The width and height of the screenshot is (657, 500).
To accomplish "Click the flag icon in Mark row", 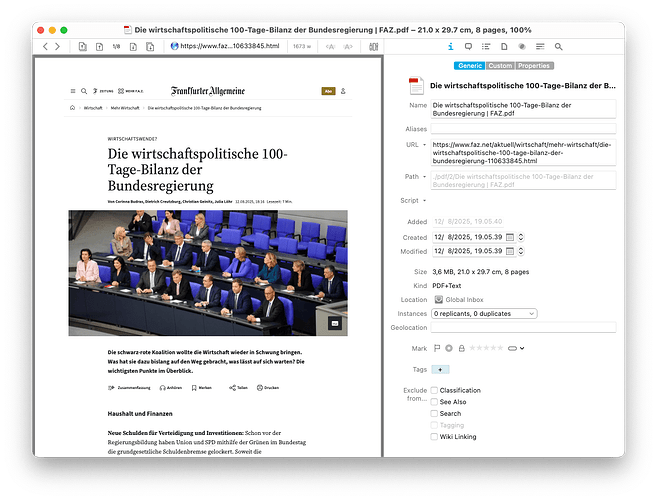I will [x=435, y=348].
